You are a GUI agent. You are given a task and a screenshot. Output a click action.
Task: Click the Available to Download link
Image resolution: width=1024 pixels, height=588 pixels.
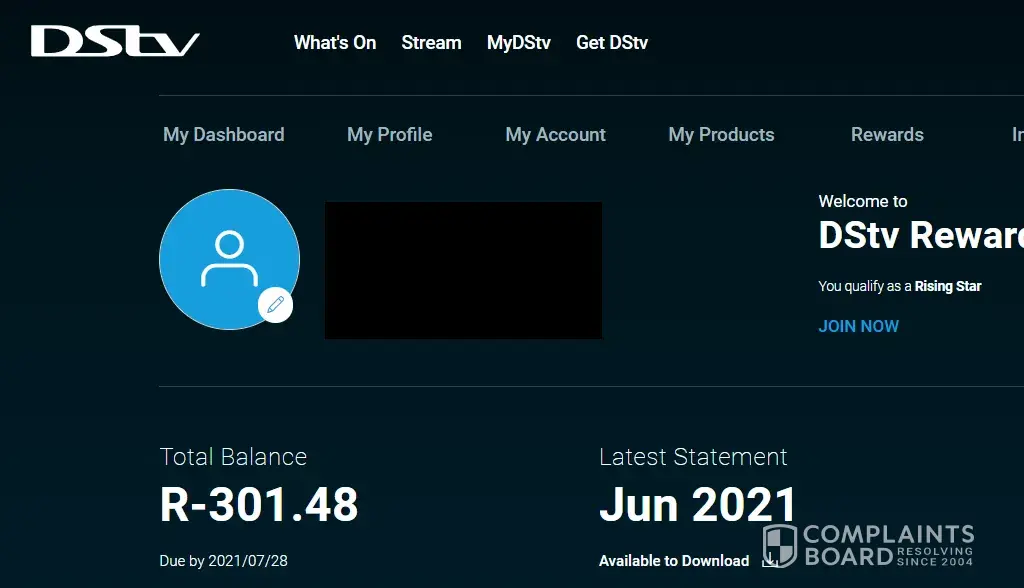tap(674, 561)
